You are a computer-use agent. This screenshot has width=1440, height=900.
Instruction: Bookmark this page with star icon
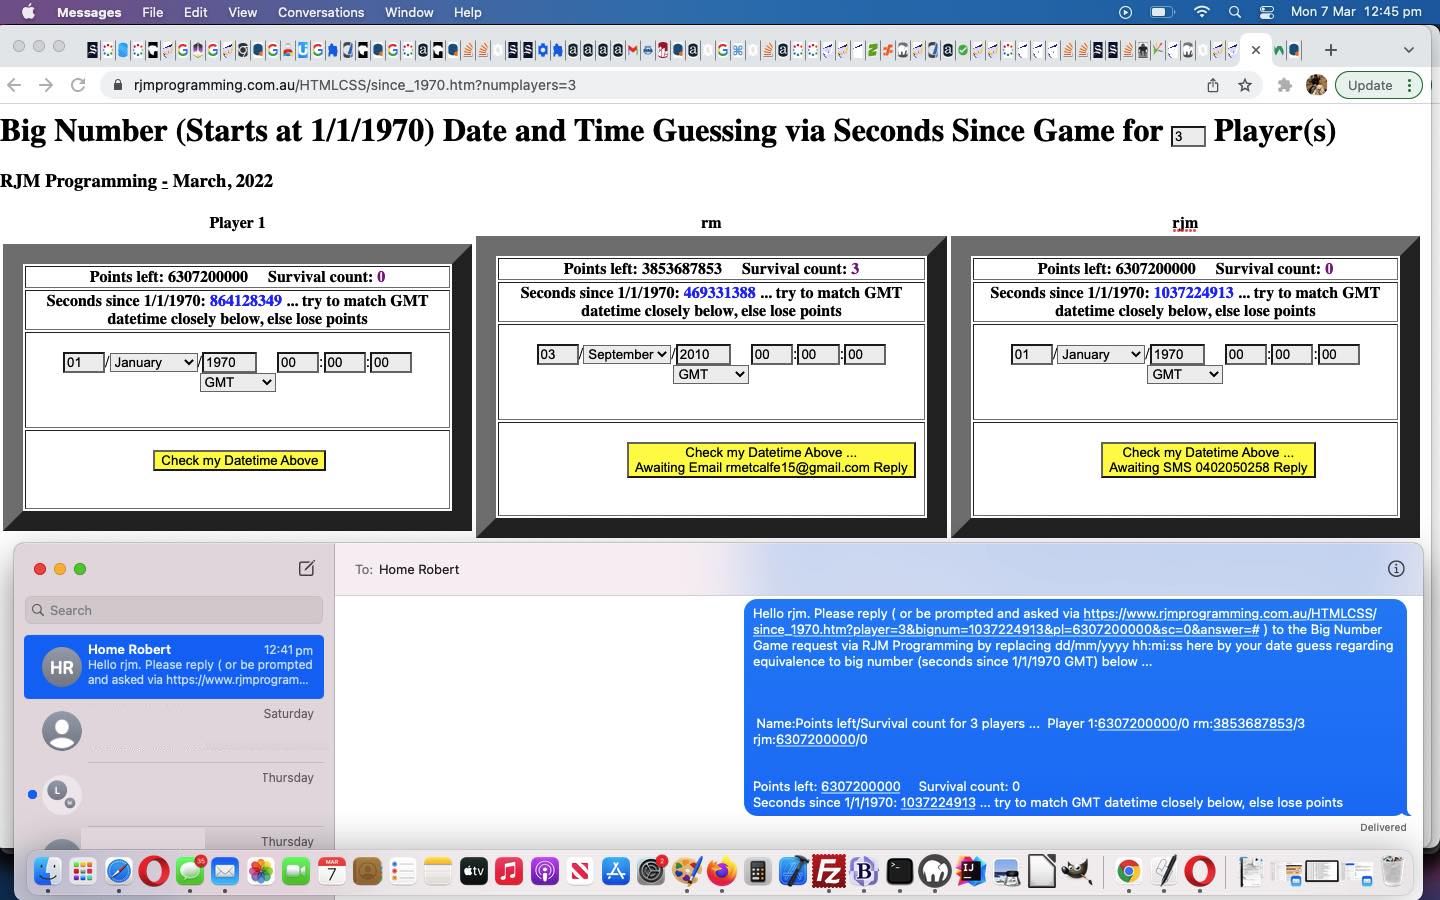pyautogui.click(x=1245, y=85)
